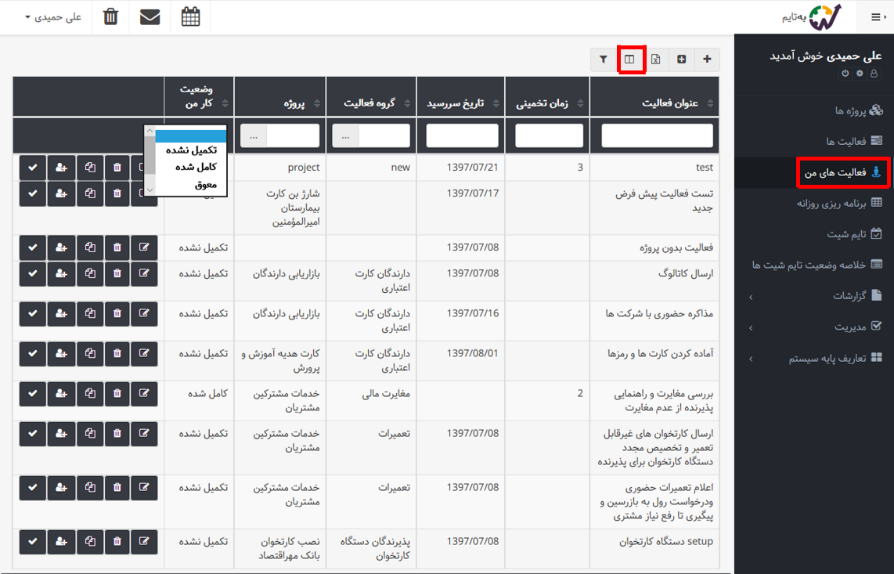894x574 pixels.
Task: Click the power logout icon under username
Action: 846,73
